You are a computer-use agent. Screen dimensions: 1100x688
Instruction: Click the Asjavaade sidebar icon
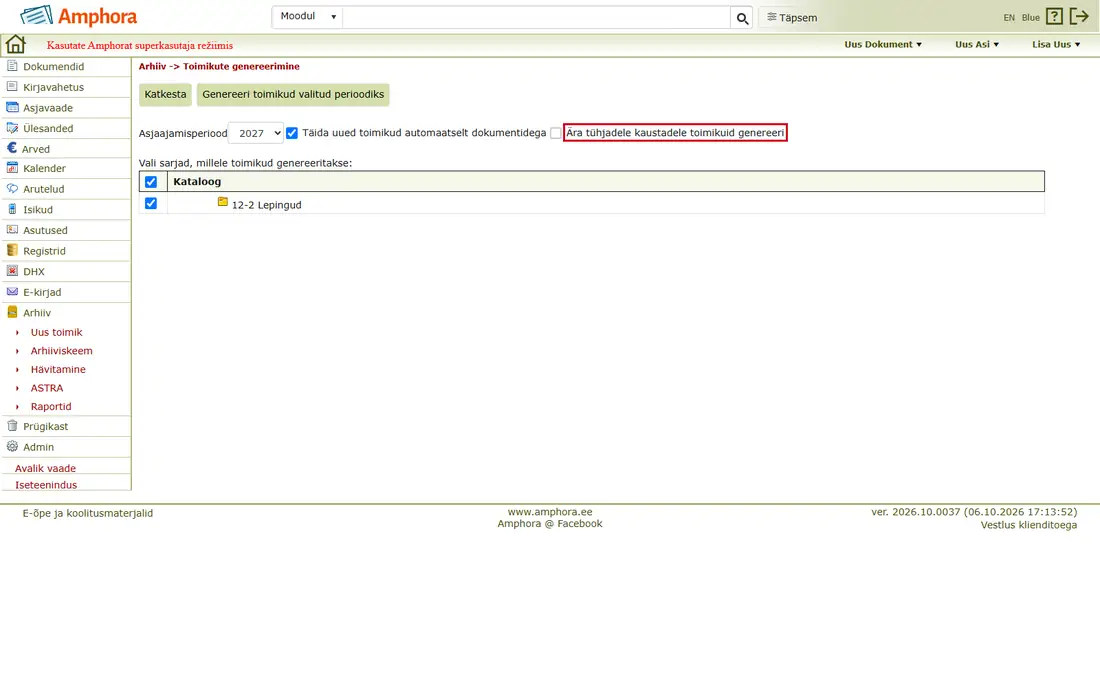tap(12, 107)
